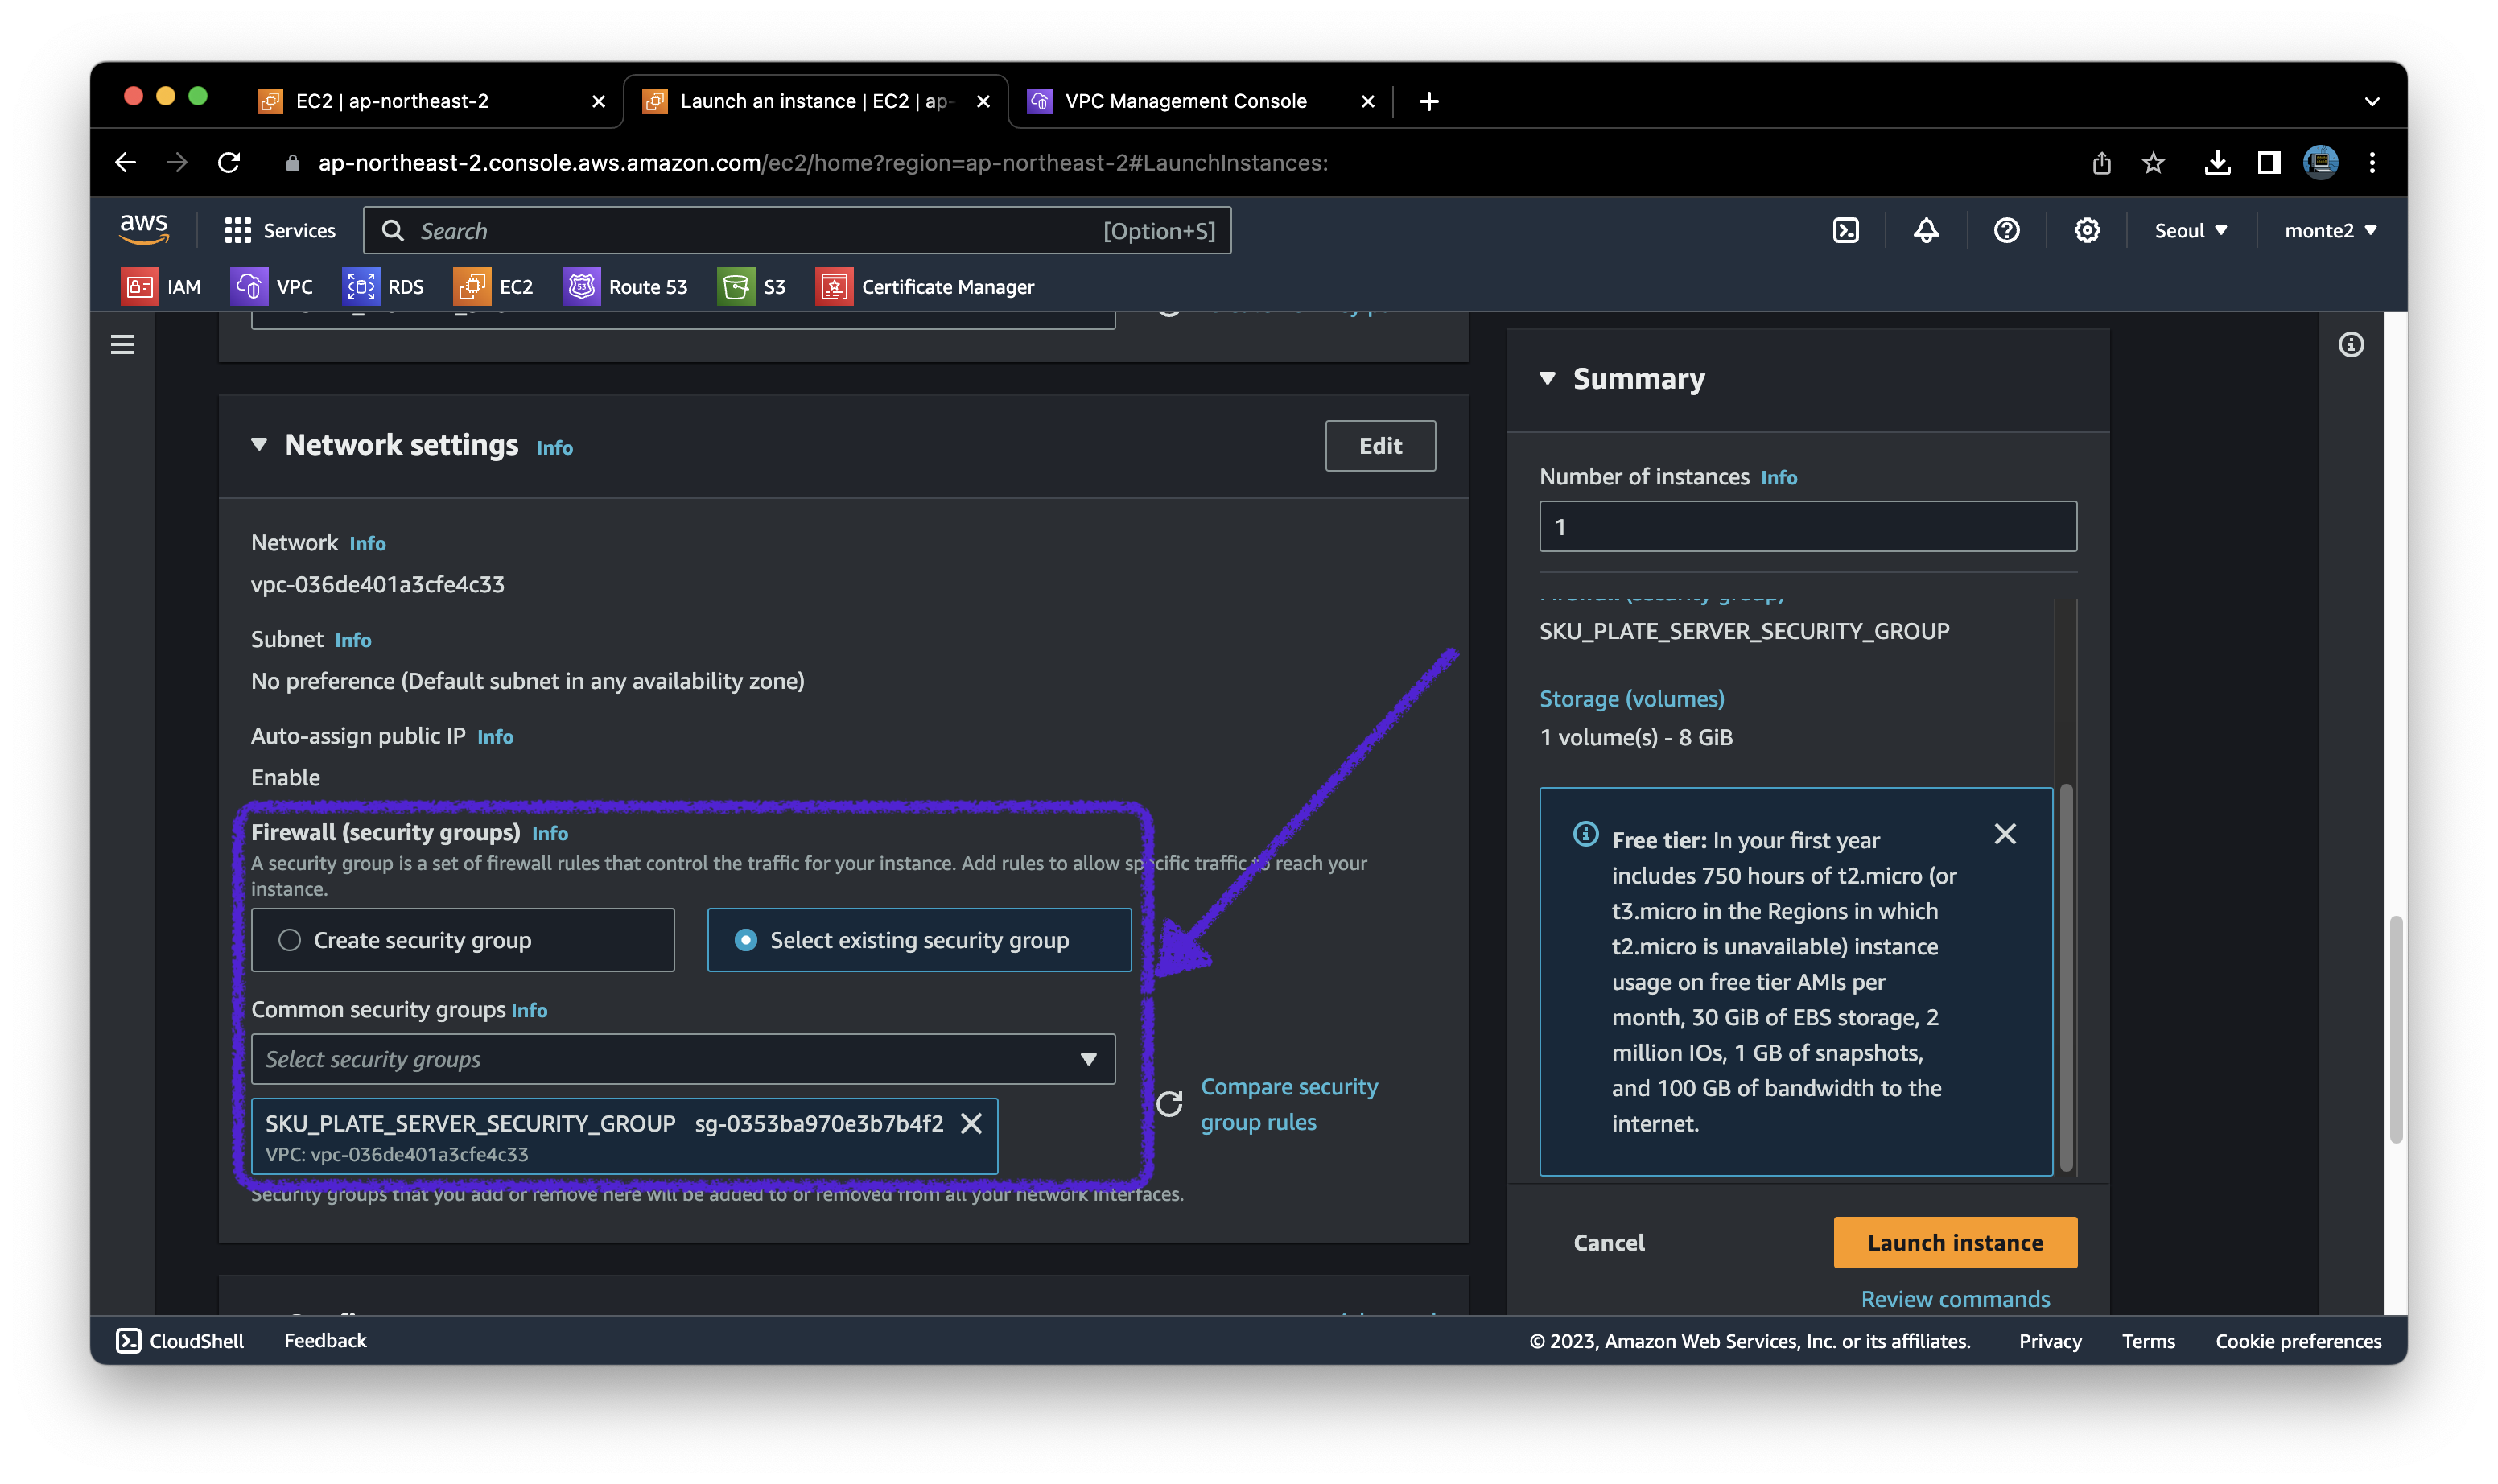The image size is (2498, 1484).
Task: Open the S3 service shortcut
Action: pyautogui.click(x=752, y=287)
